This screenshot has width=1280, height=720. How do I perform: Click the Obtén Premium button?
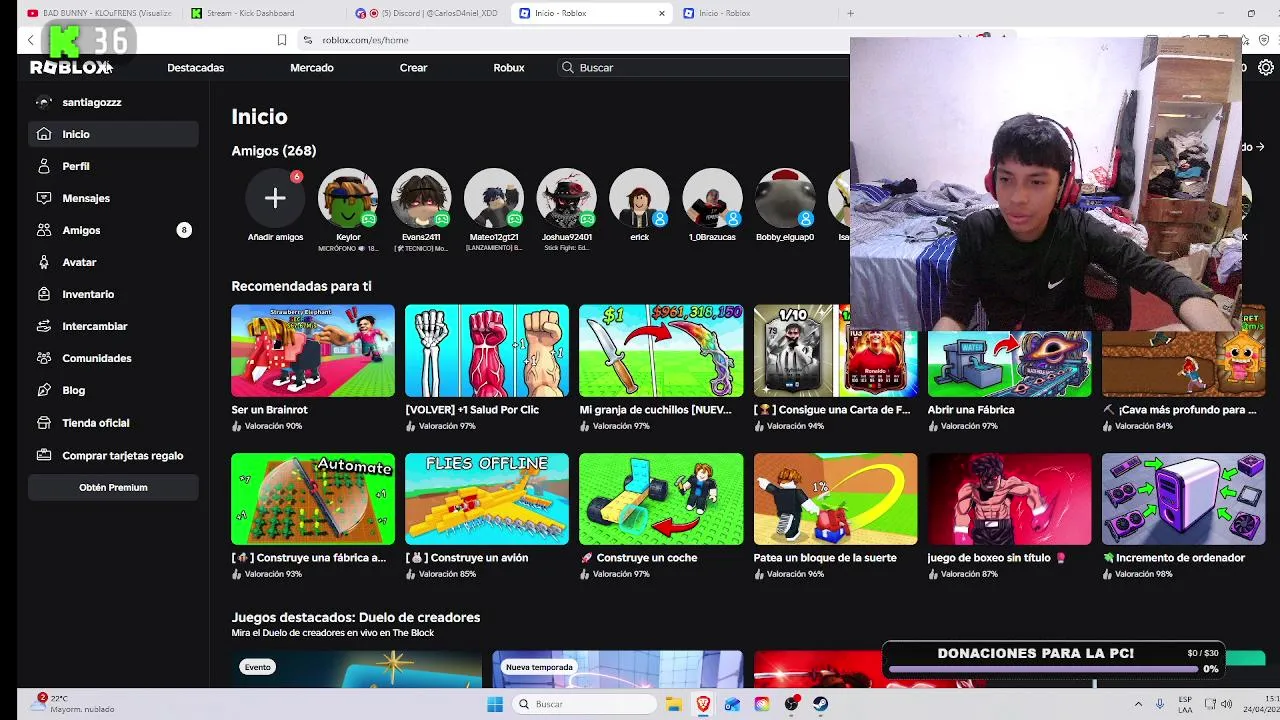[113, 487]
